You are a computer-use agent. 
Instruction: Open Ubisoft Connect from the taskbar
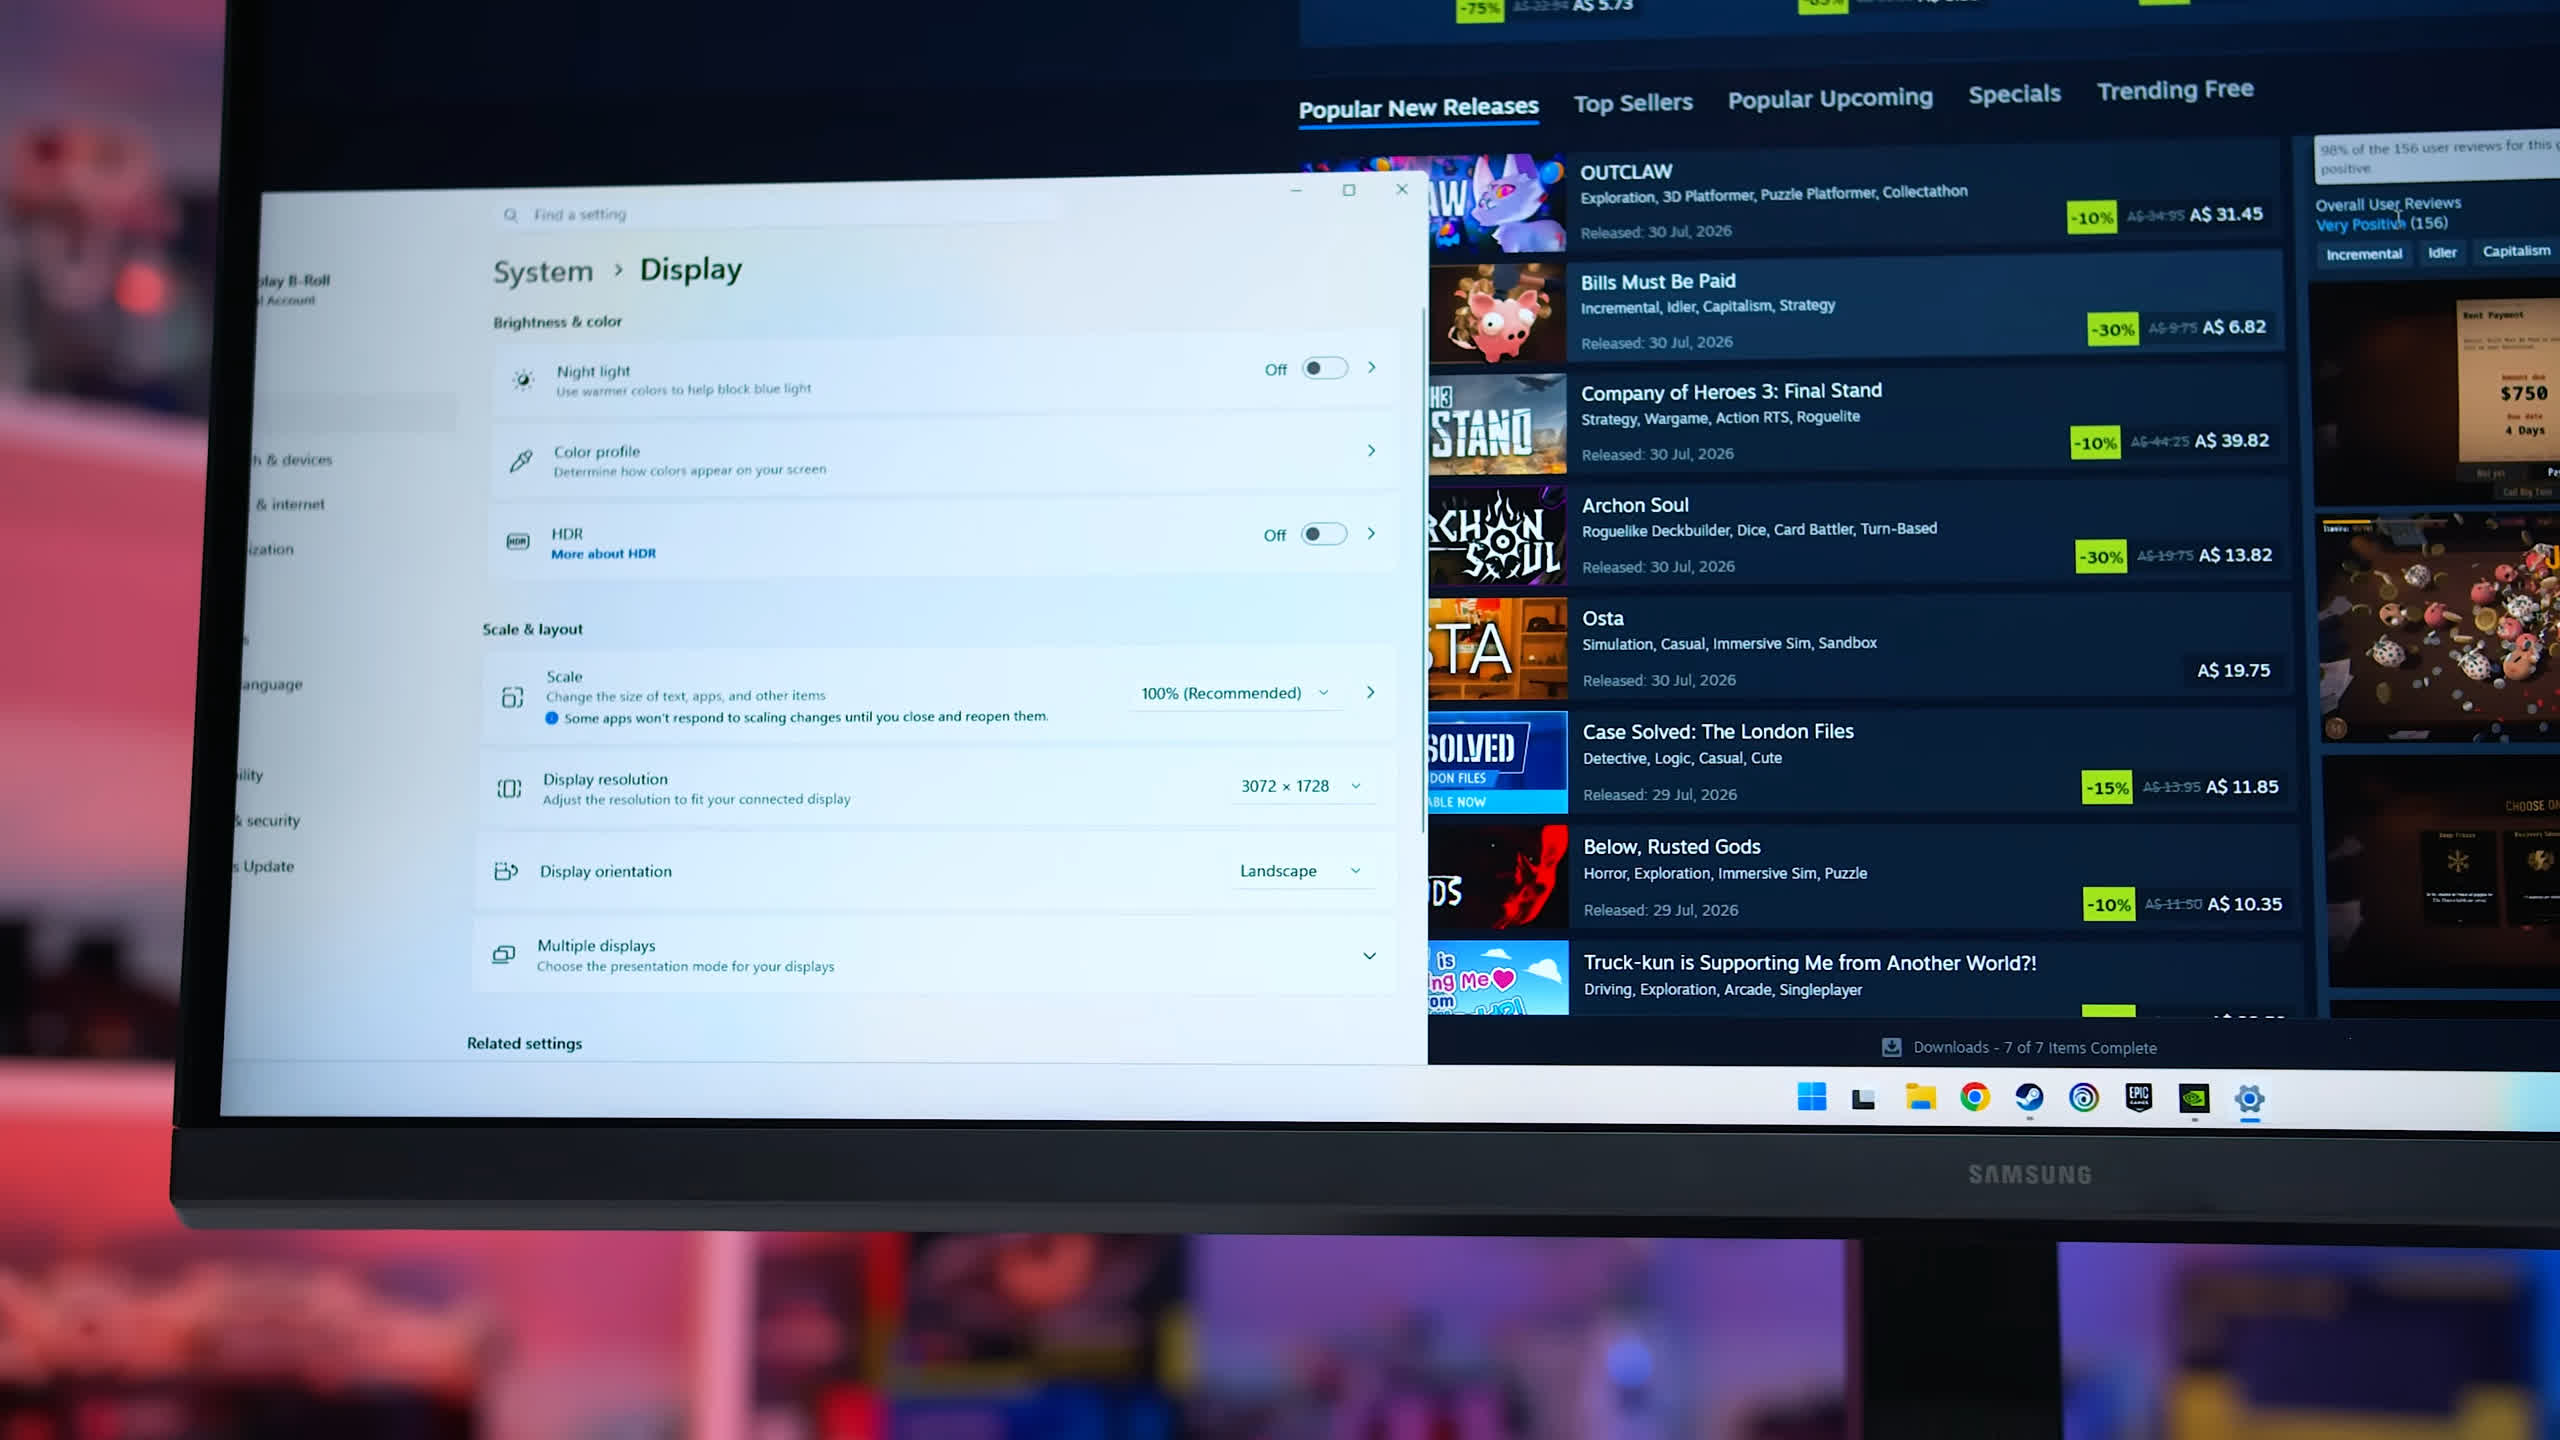(x=2084, y=1098)
